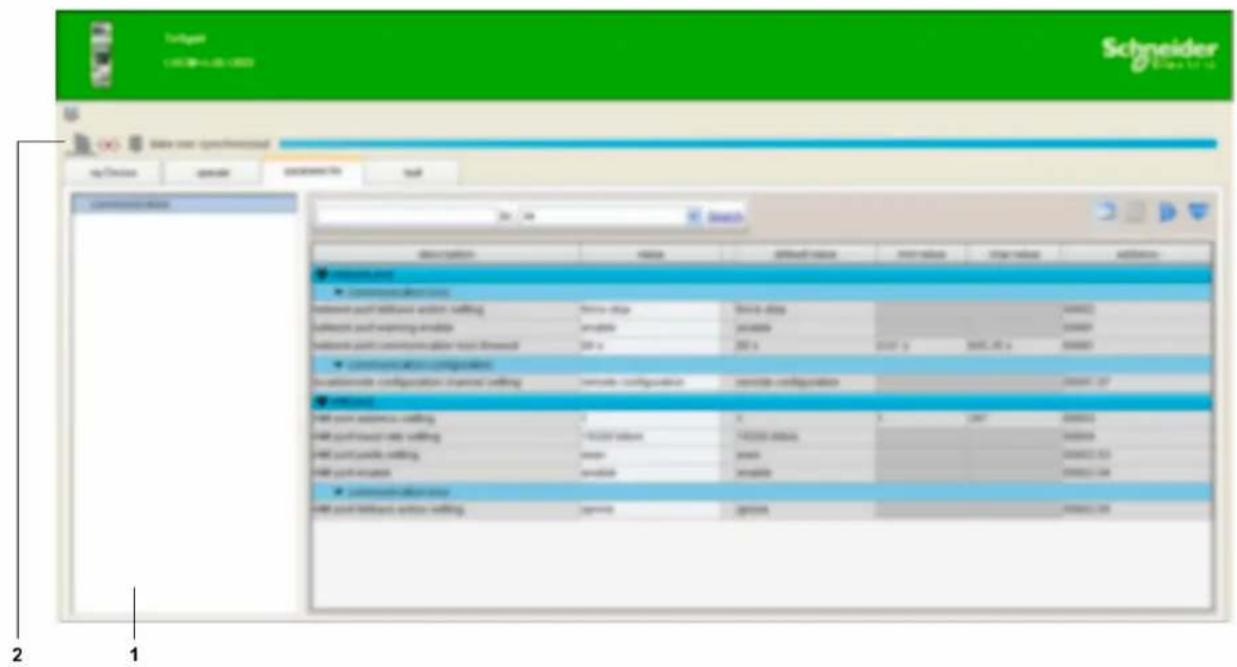Click the address column header

[1135, 255]
